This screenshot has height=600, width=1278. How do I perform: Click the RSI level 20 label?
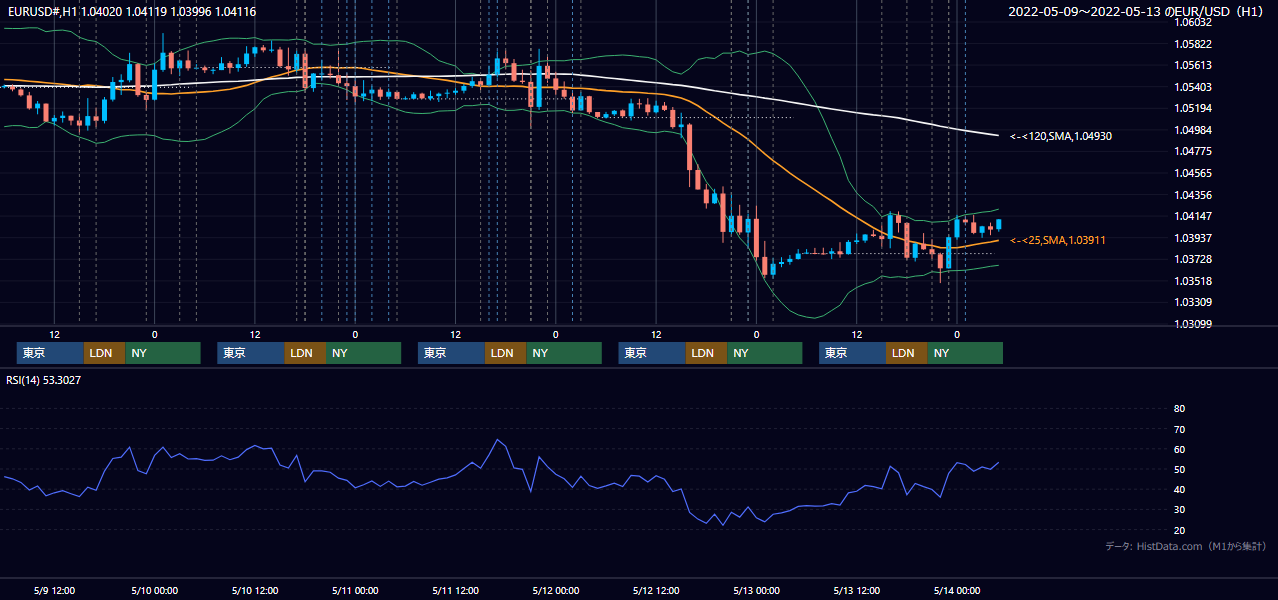(x=1179, y=530)
